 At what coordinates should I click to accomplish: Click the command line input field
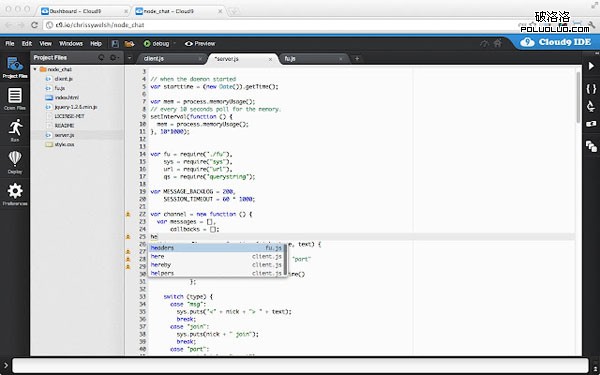pos(300,365)
